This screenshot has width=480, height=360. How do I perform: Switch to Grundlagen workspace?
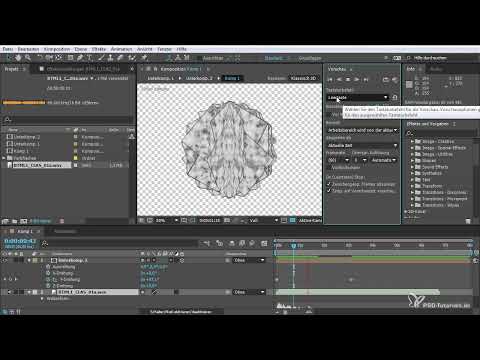click(310, 58)
